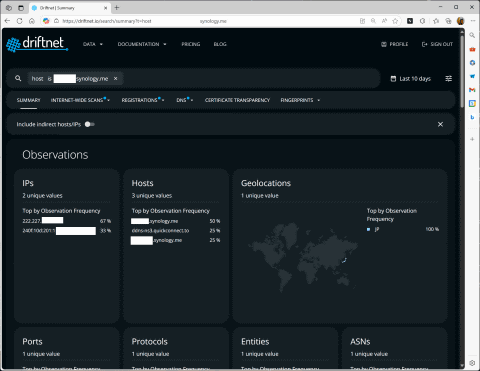
Task: Open the BLOG page
Action: click(x=220, y=44)
